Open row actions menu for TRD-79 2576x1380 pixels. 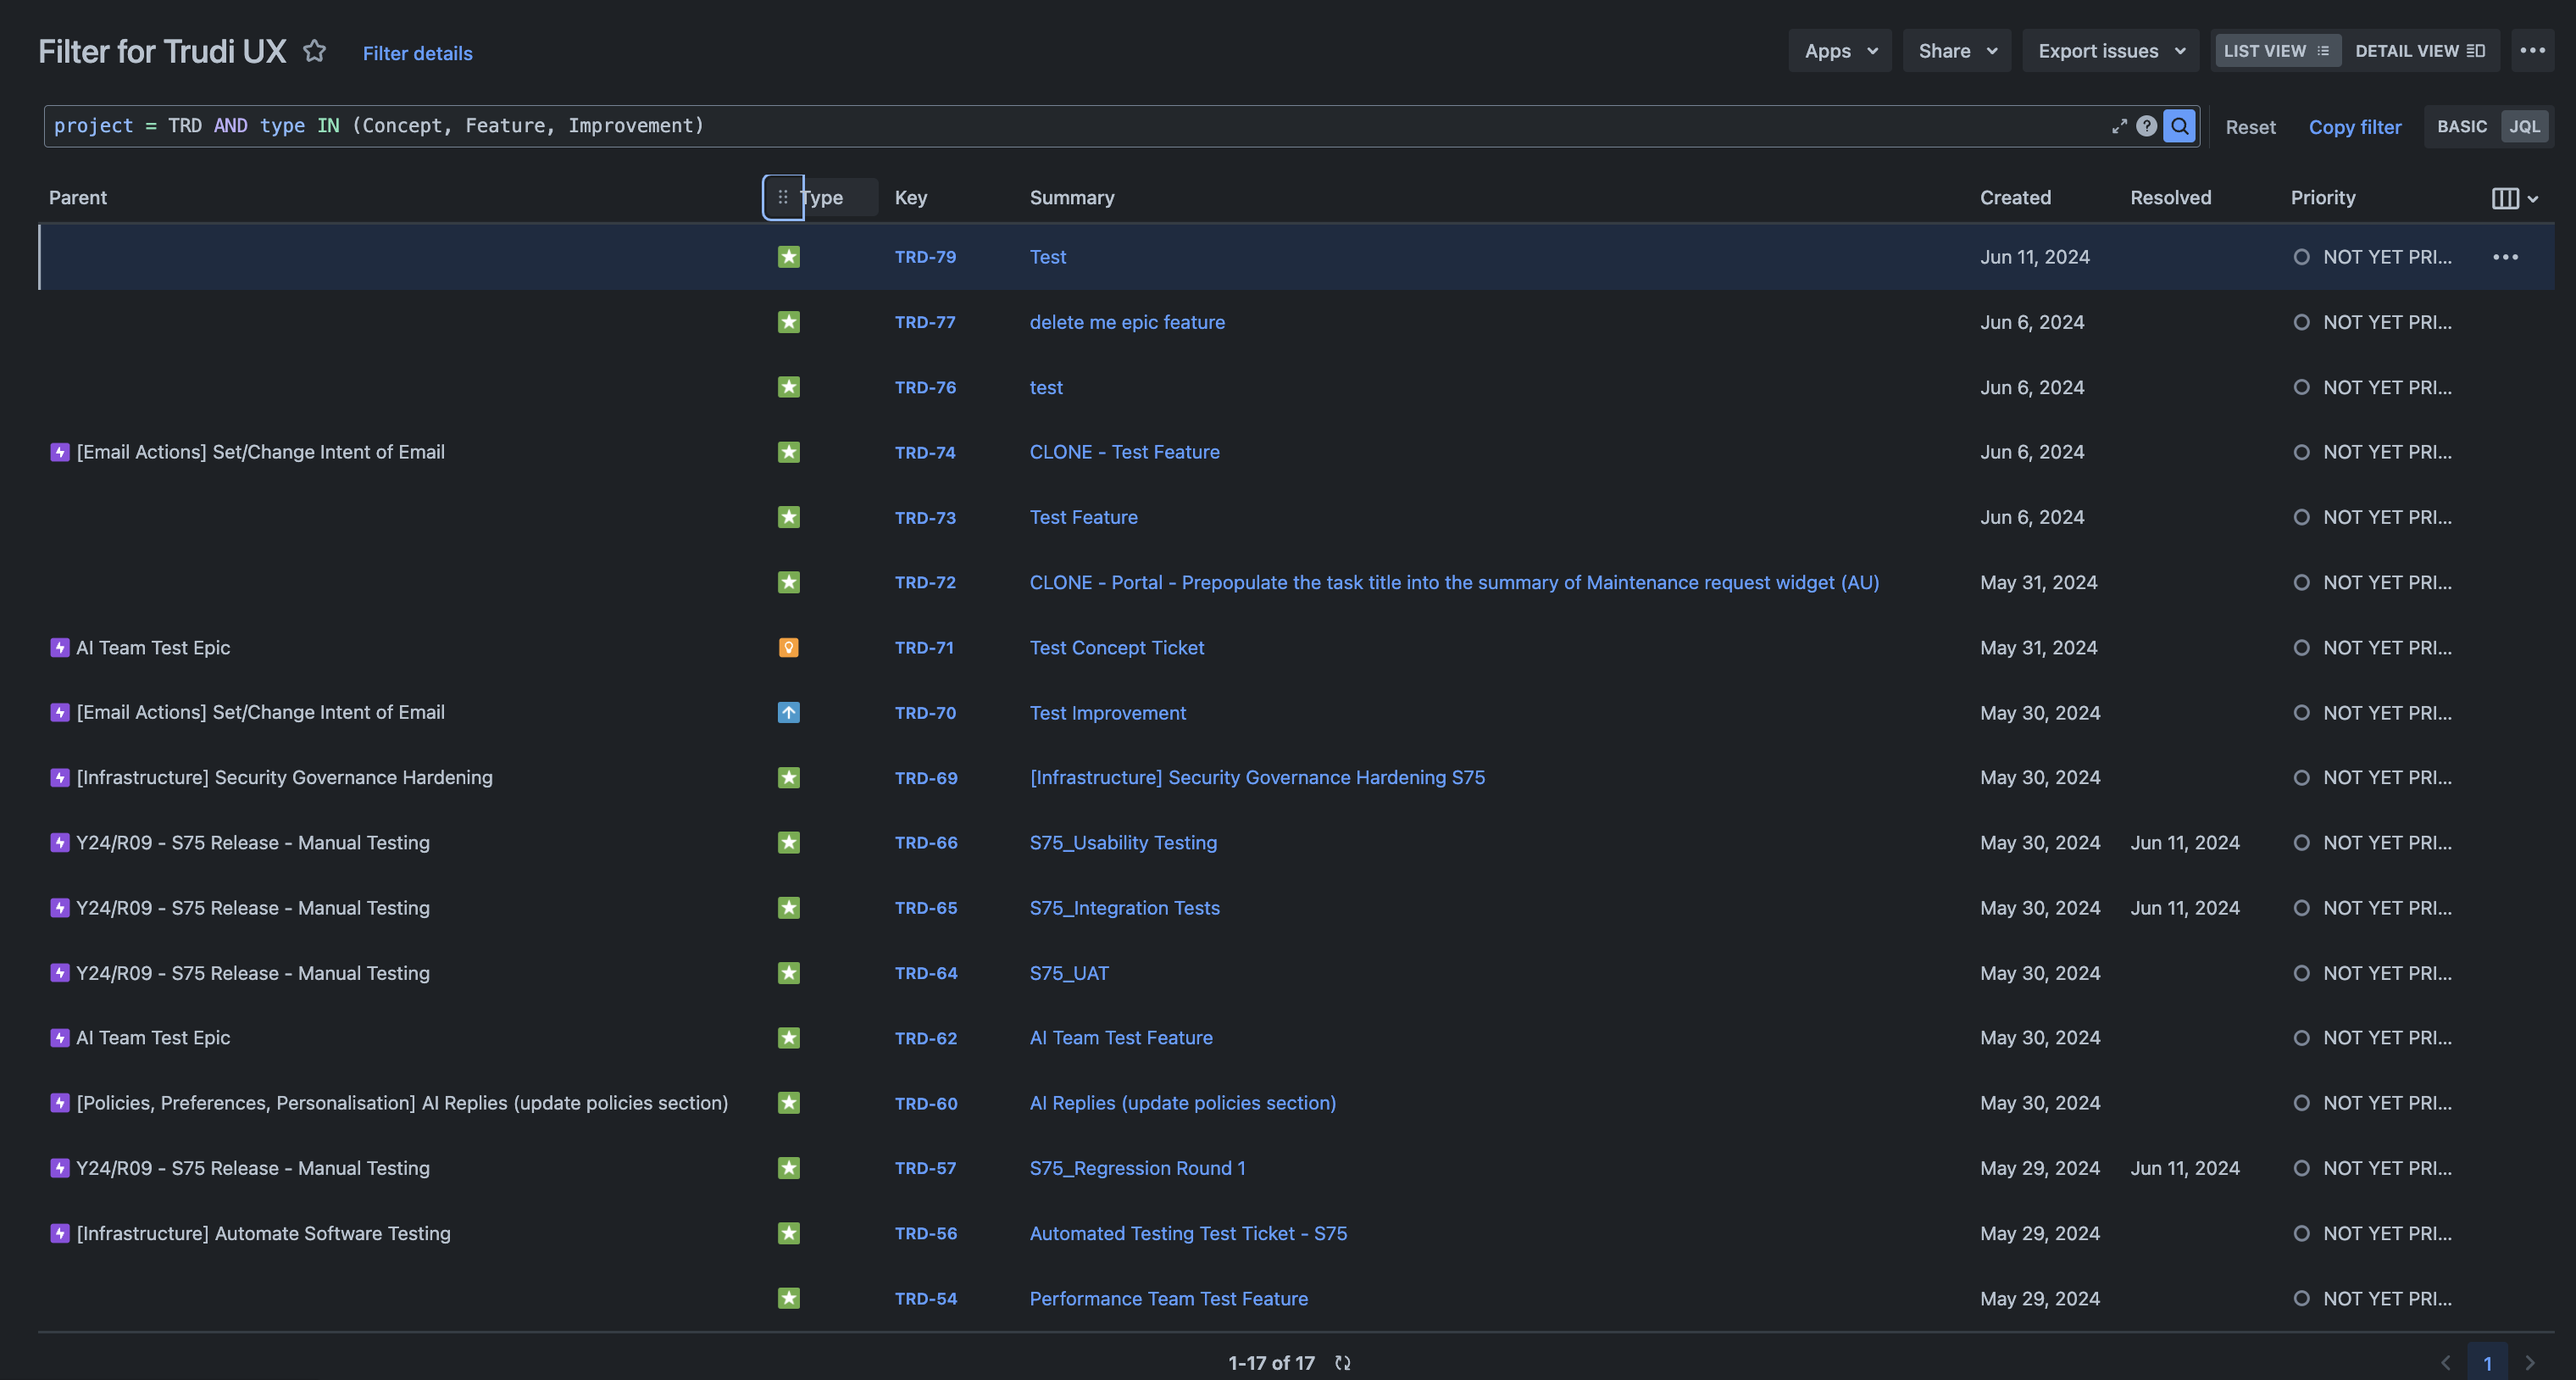tap(2505, 257)
